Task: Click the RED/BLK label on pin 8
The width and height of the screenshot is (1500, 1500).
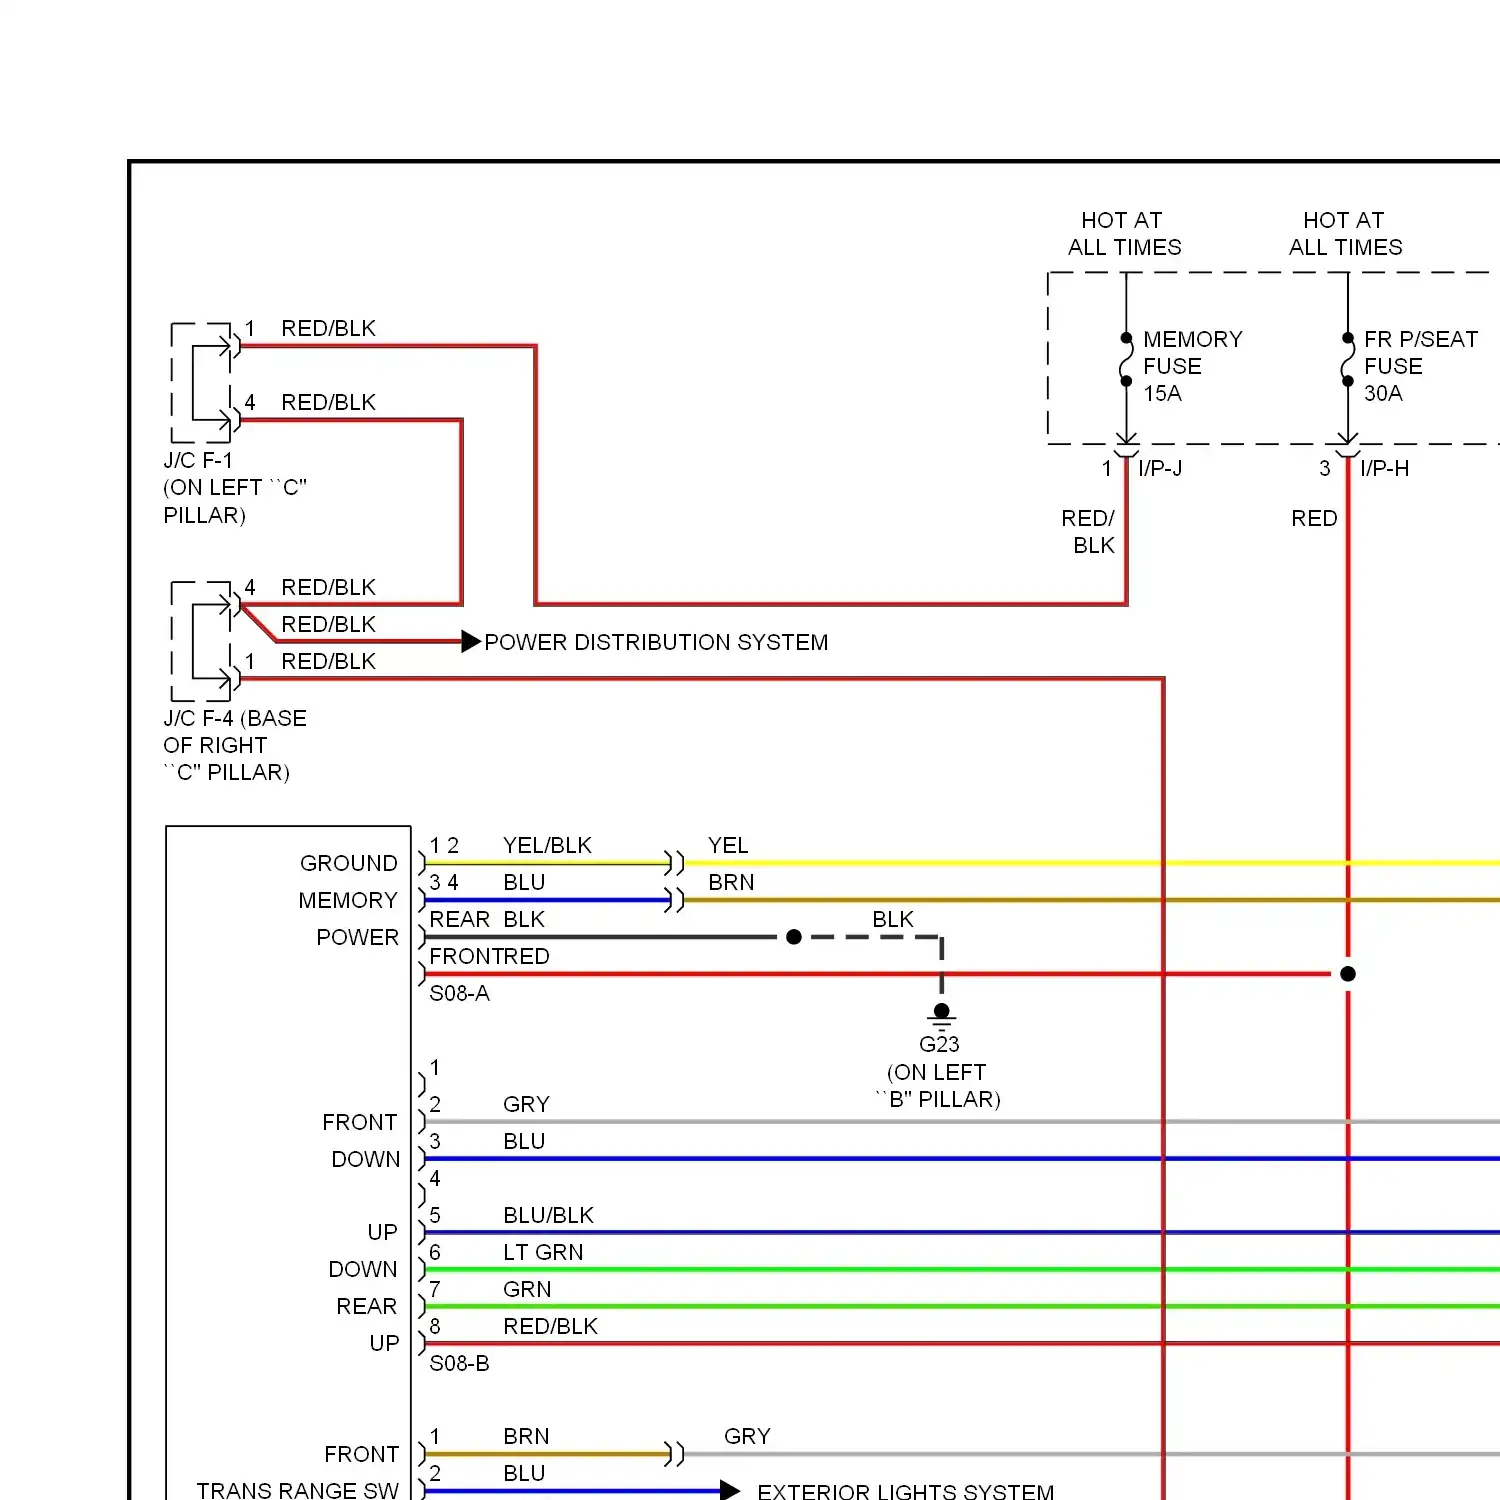Action: pyautogui.click(x=550, y=1326)
